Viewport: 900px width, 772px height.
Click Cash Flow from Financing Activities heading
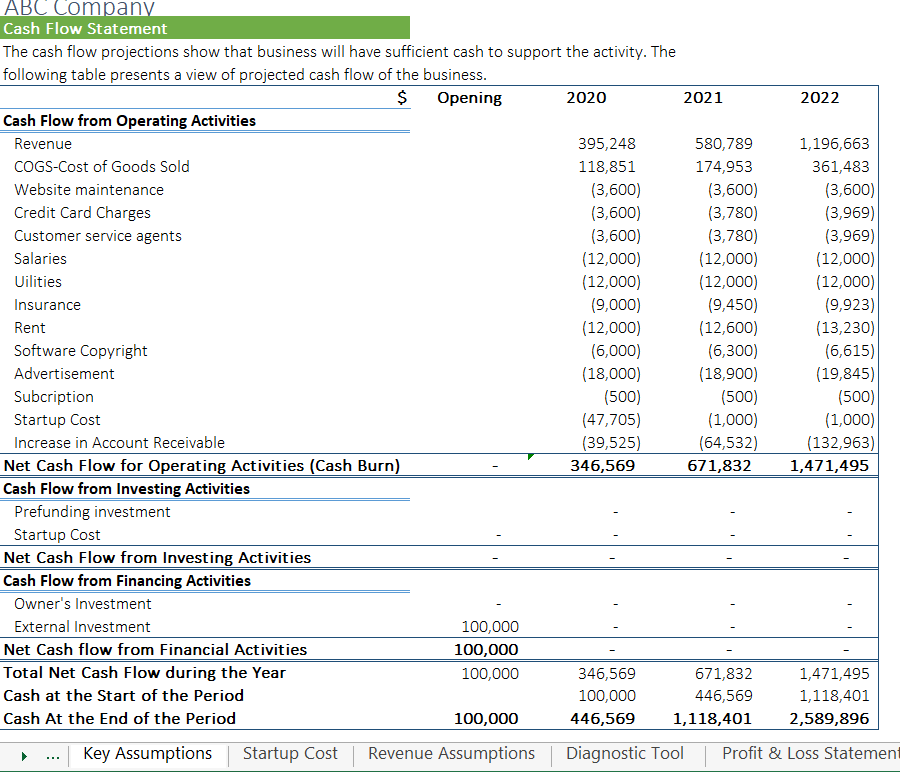(x=127, y=580)
